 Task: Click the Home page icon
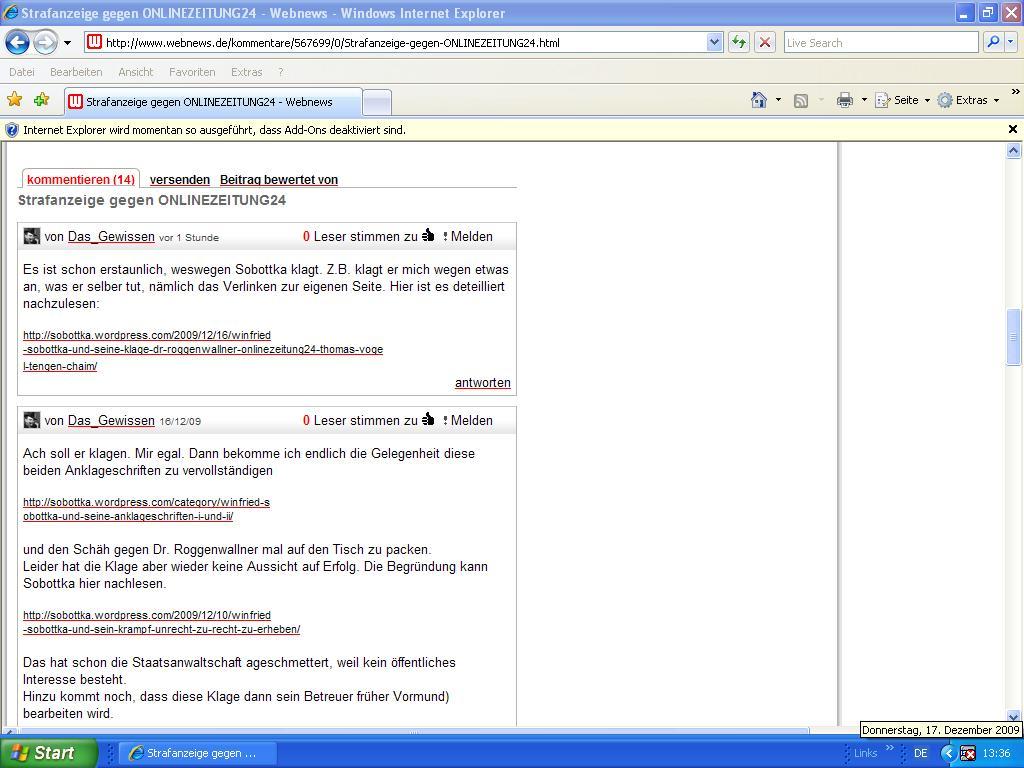(x=759, y=100)
